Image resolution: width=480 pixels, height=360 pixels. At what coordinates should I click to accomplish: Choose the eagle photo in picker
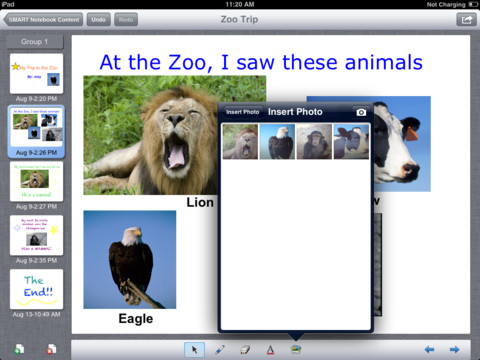click(x=277, y=141)
